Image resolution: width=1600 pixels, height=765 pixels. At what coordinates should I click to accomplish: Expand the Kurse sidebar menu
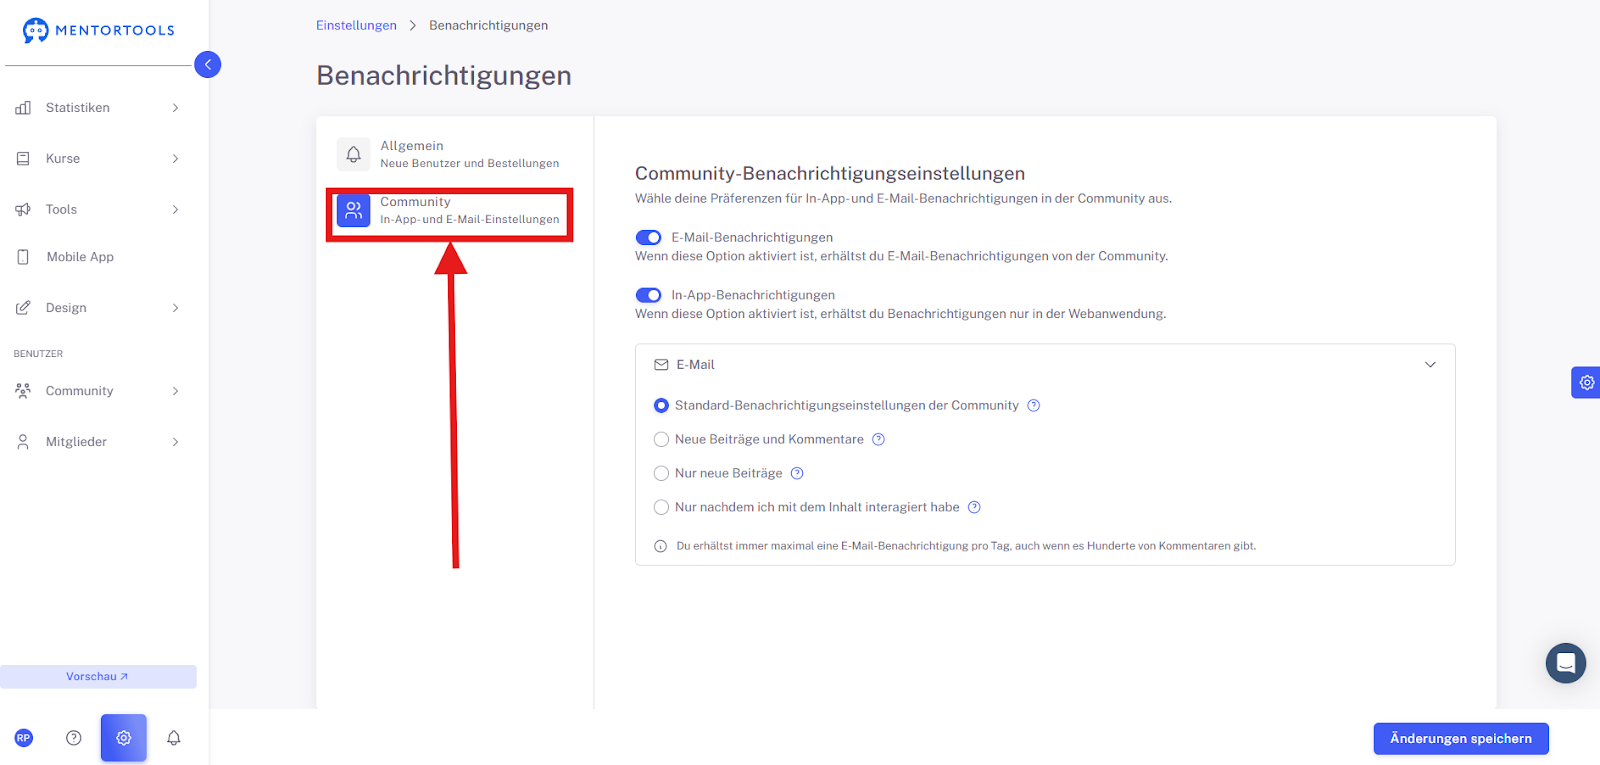coord(98,159)
